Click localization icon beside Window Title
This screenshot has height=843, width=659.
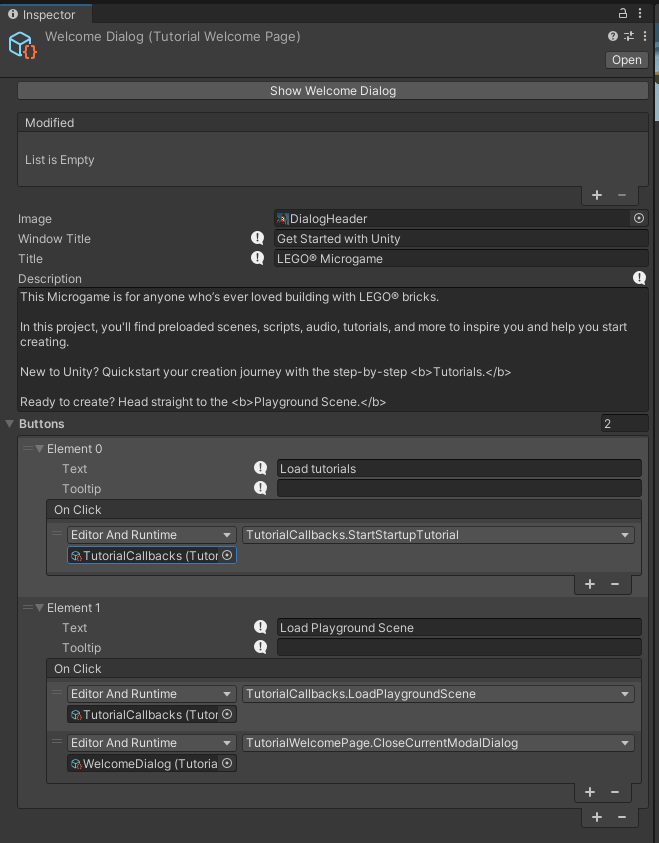(x=257, y=238)
